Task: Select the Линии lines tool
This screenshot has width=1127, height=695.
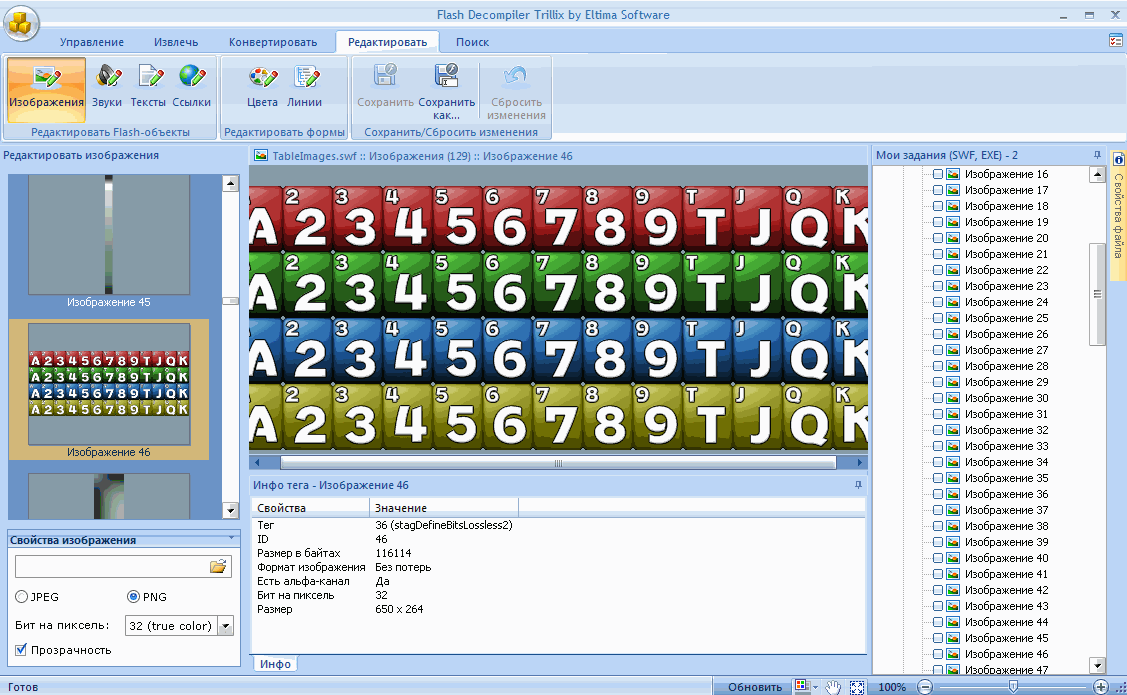Action: click(304, 86)
